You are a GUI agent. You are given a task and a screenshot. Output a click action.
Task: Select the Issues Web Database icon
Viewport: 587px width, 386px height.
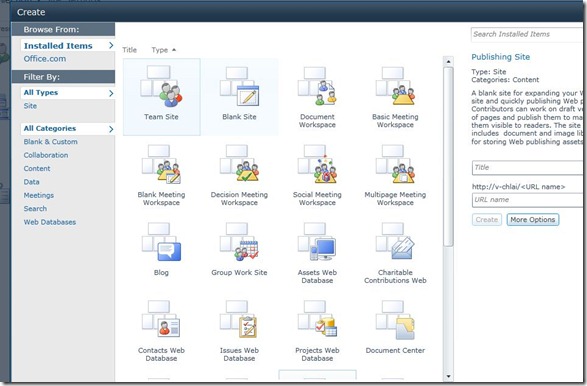(x=239, y=320)
